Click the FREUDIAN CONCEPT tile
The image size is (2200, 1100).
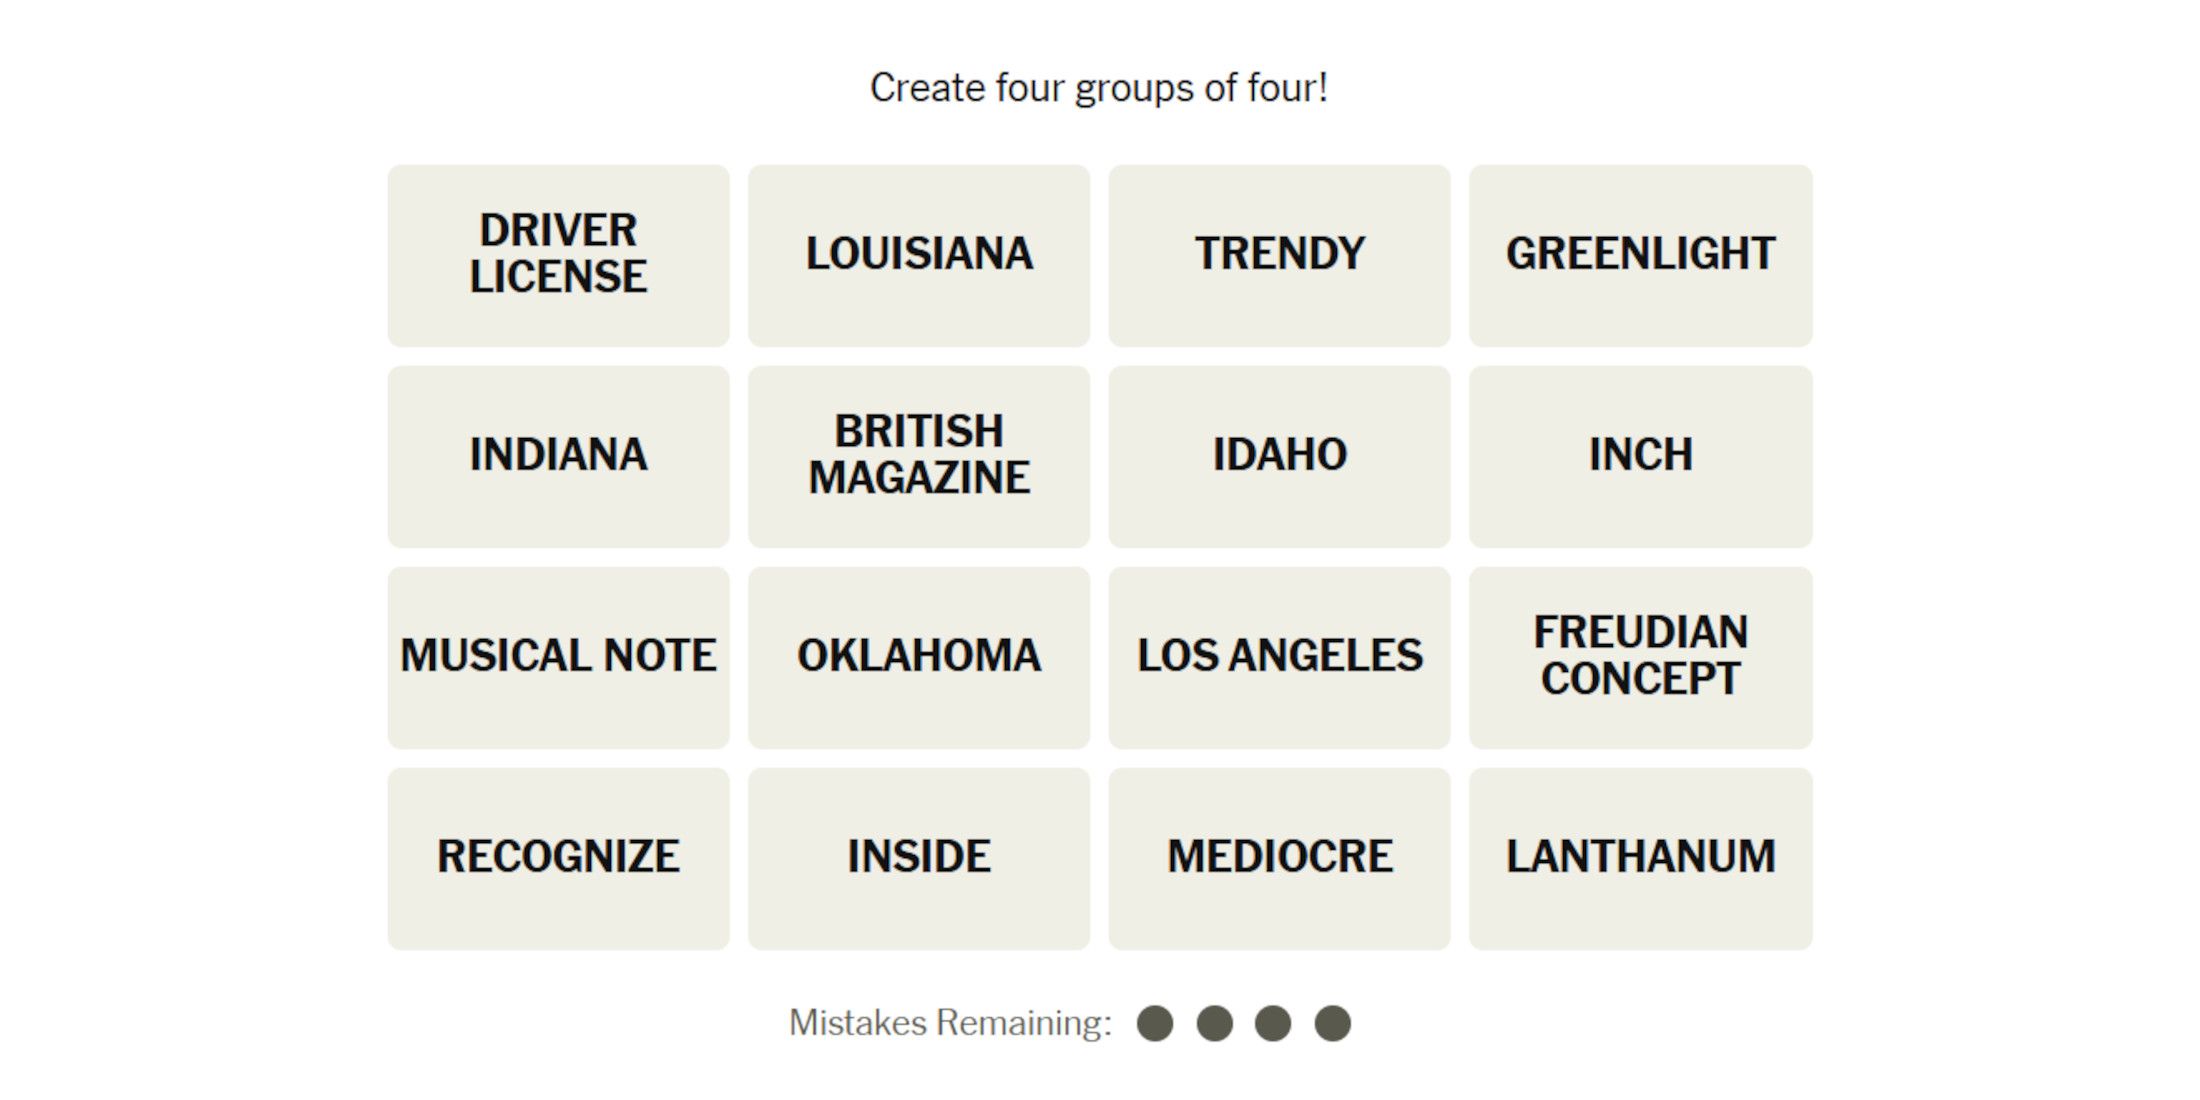[1640, 657]
